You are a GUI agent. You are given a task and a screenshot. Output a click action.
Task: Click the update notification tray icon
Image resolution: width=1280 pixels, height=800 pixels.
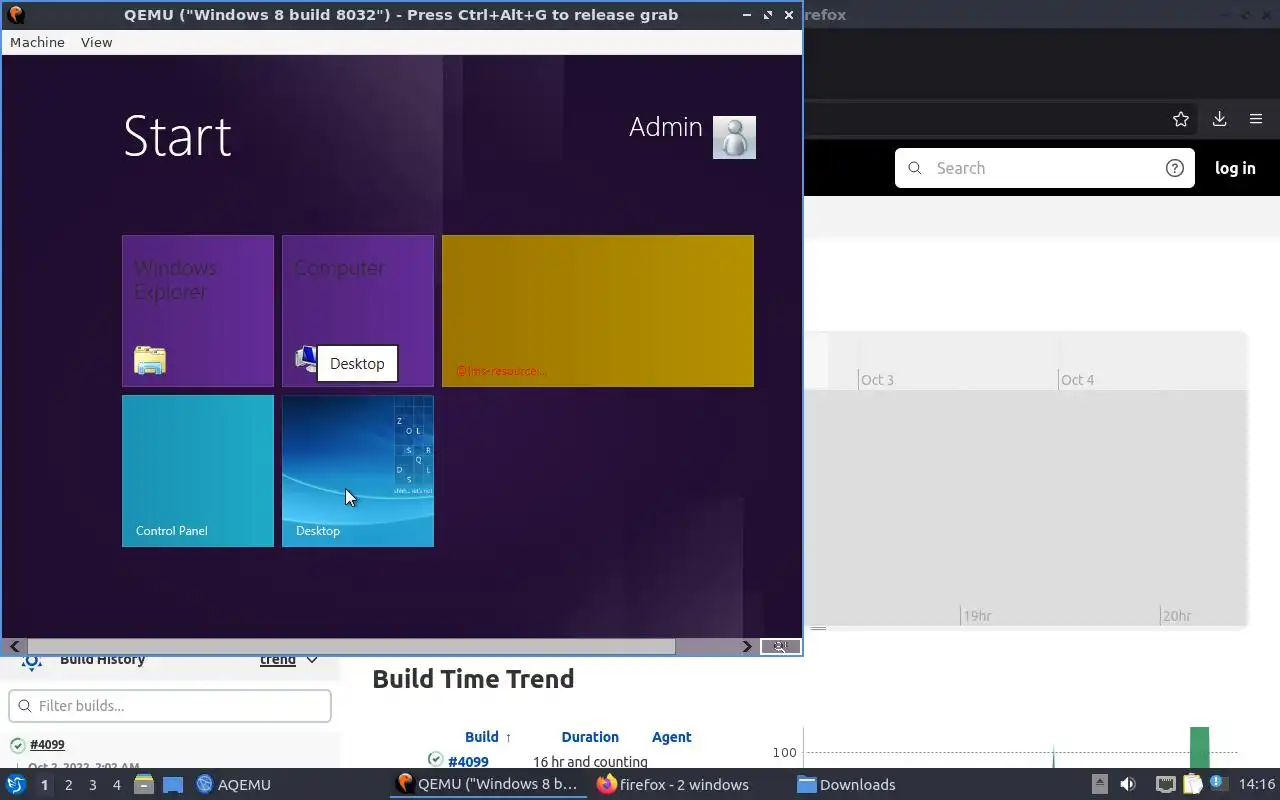point(1217,784)
